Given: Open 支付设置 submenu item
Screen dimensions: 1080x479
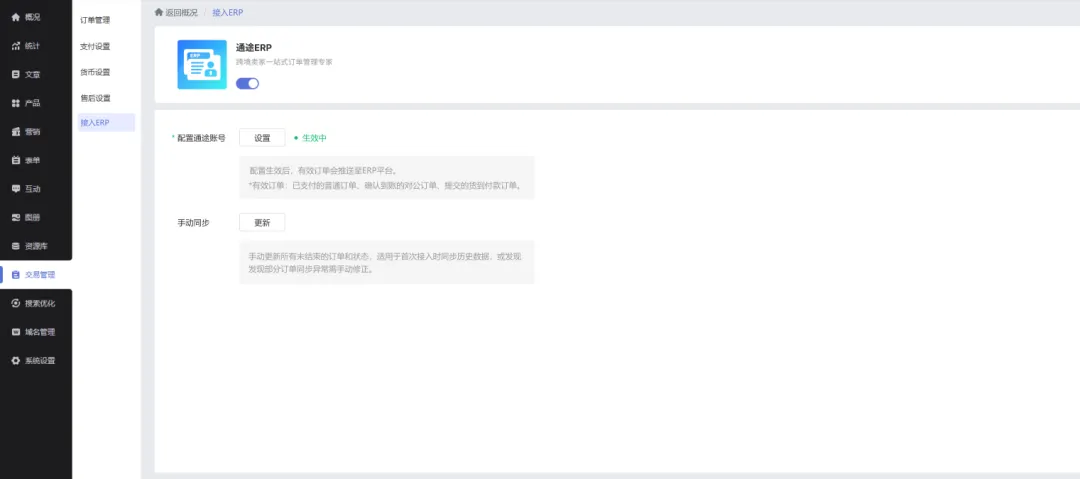Looking at the screenshot, I should tap(95, 47).
